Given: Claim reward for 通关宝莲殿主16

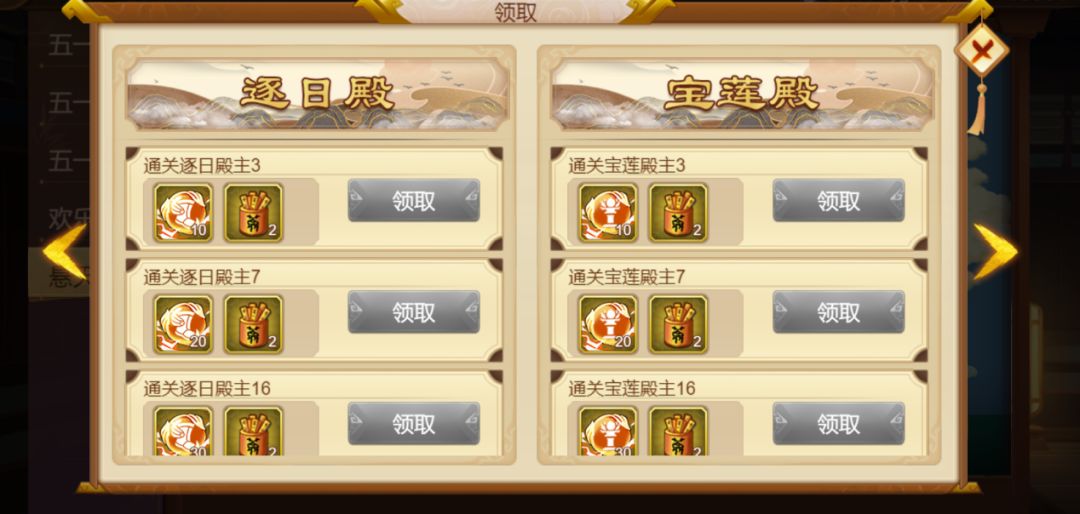Looking at the screenshot, I should pos(839,424).
